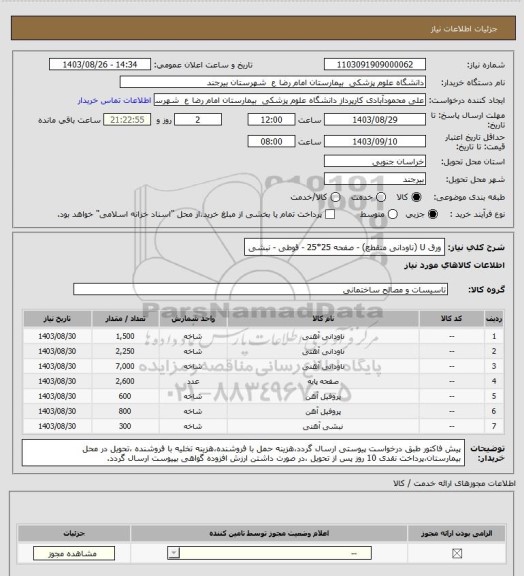Click quantity 800 in row 6
The height and width of the screenshot is (576, 524).
click(x=125, y=411)
